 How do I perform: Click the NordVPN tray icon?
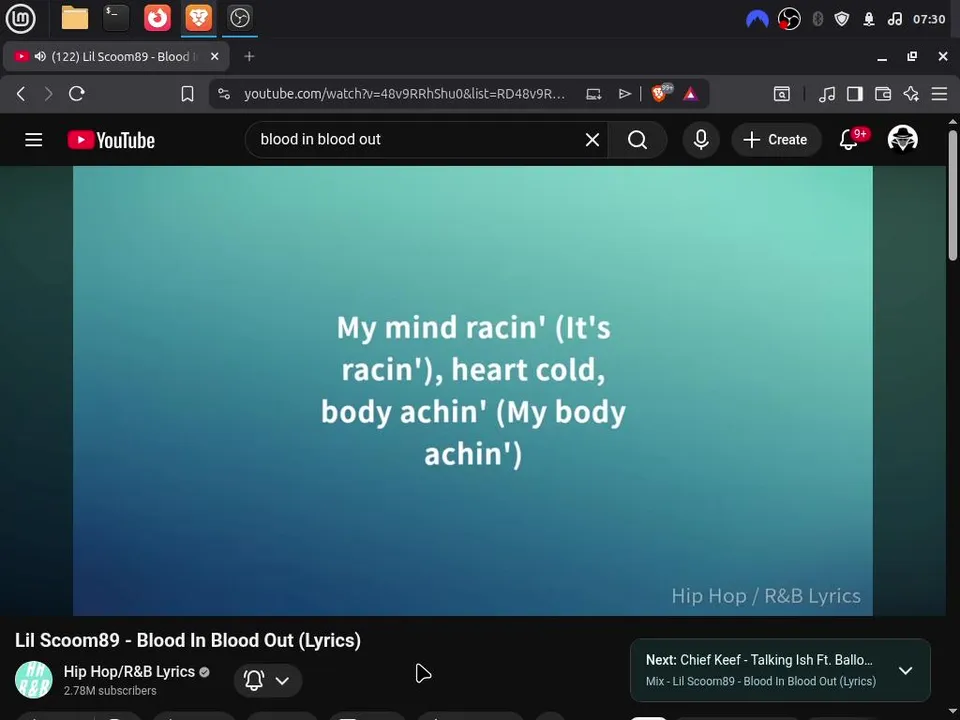(x=757, y=19)
